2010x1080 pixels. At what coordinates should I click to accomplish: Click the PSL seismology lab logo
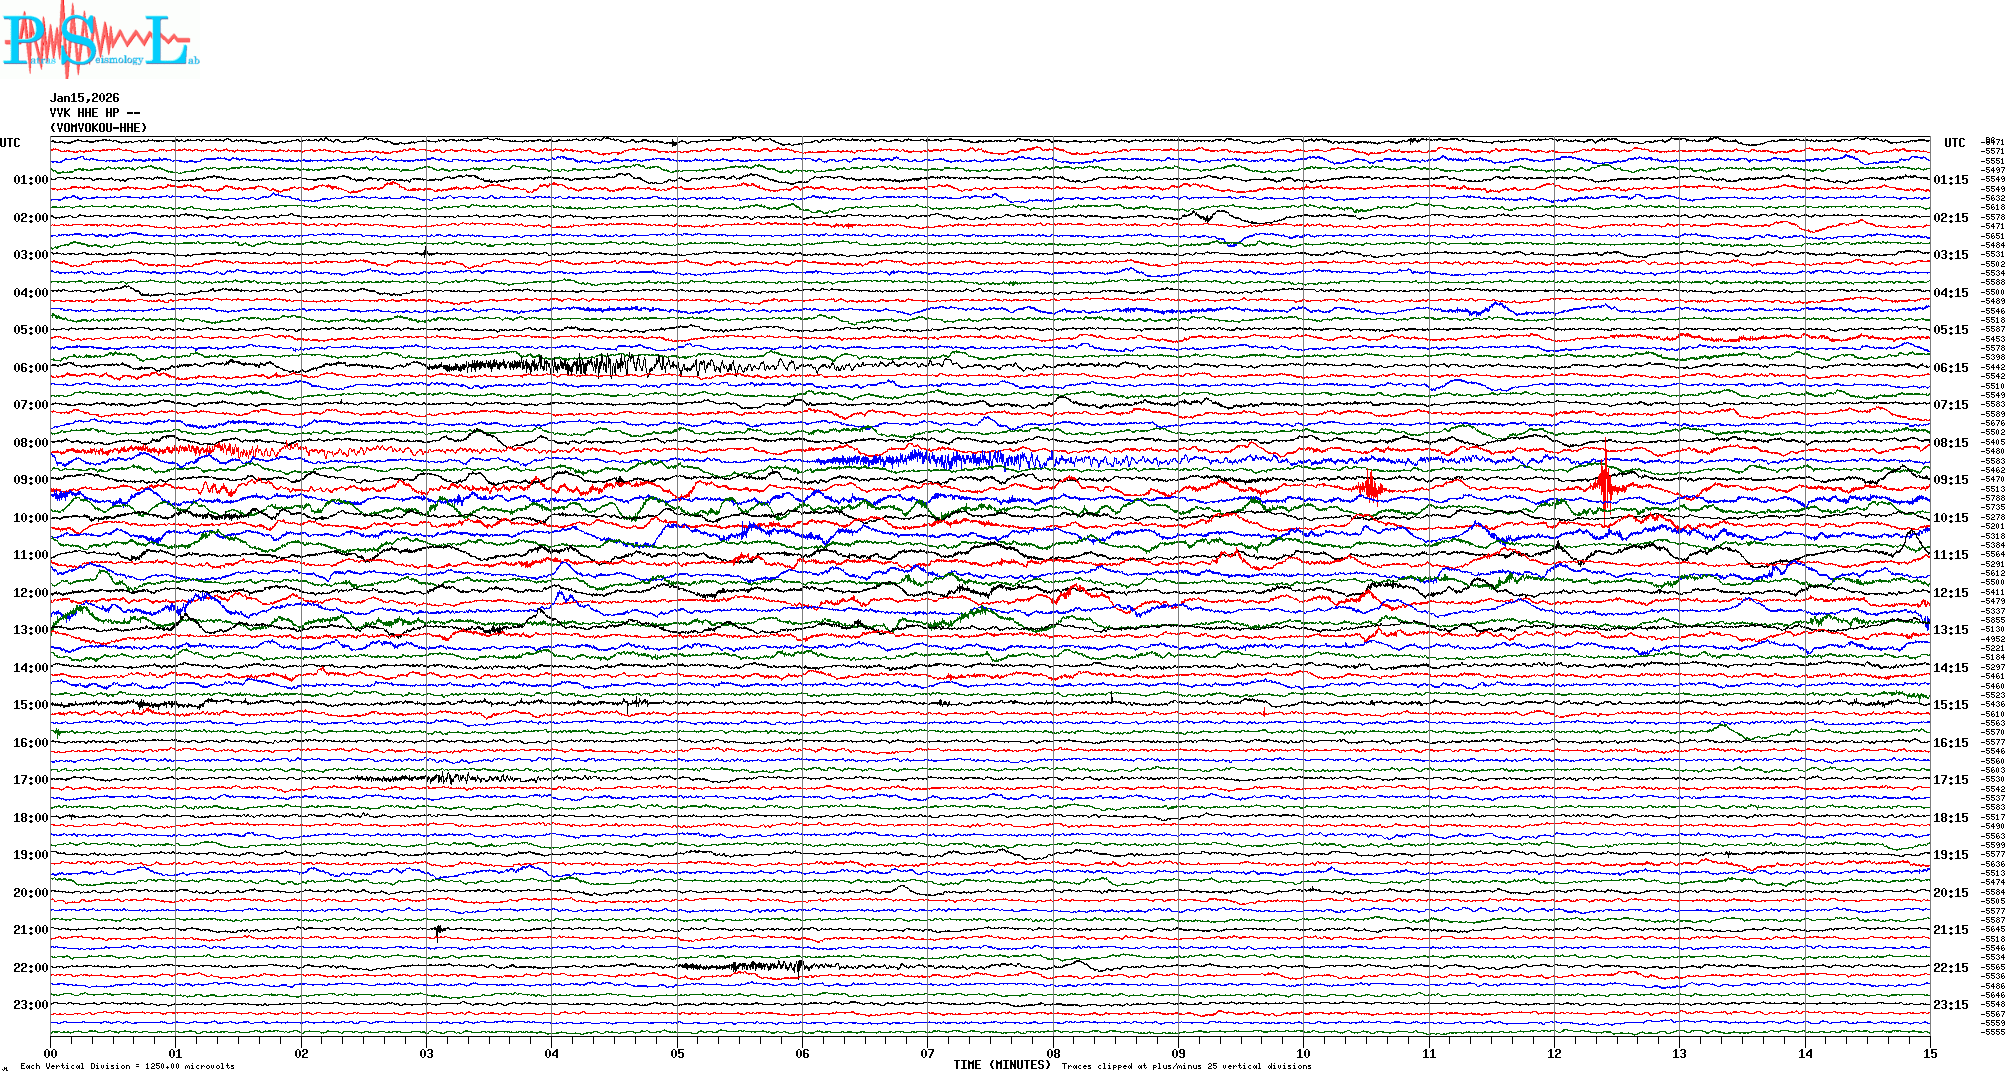100,40
